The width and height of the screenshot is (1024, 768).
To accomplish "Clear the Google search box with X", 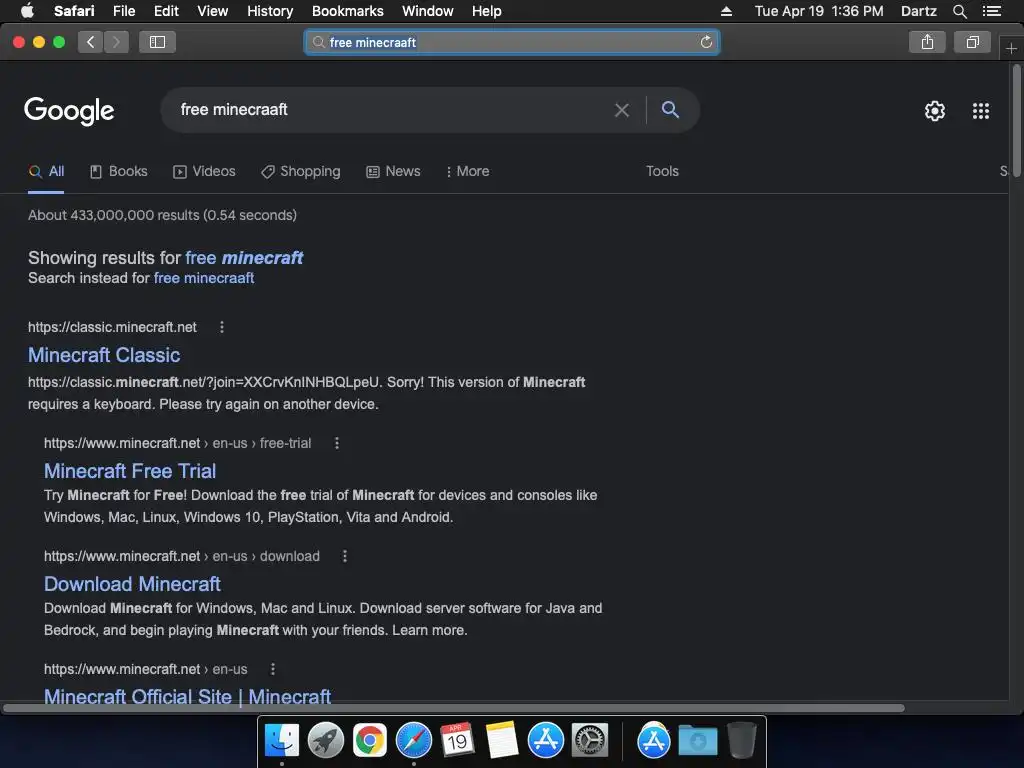I will pos(622,110).
